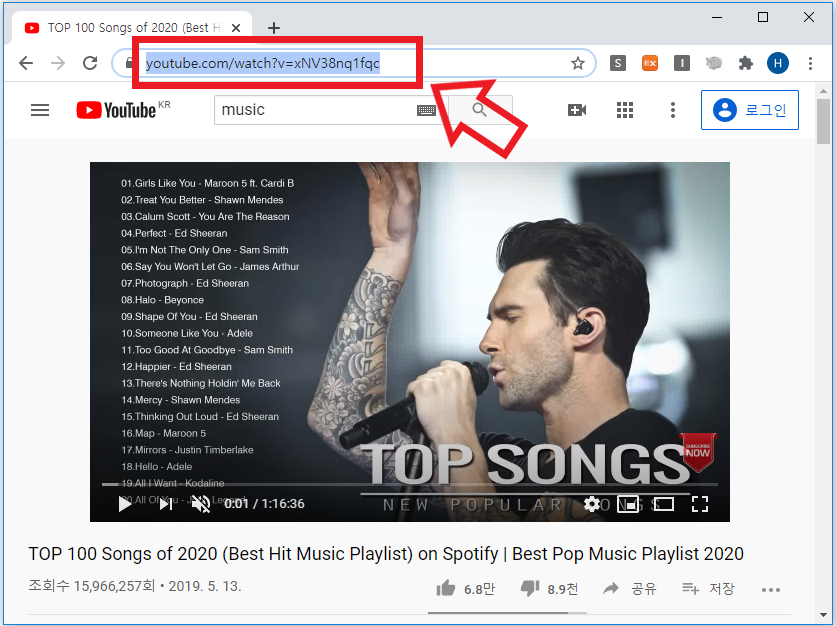836x626 pixels.
Task: Click the video progress bar
Action: point(409,484)
